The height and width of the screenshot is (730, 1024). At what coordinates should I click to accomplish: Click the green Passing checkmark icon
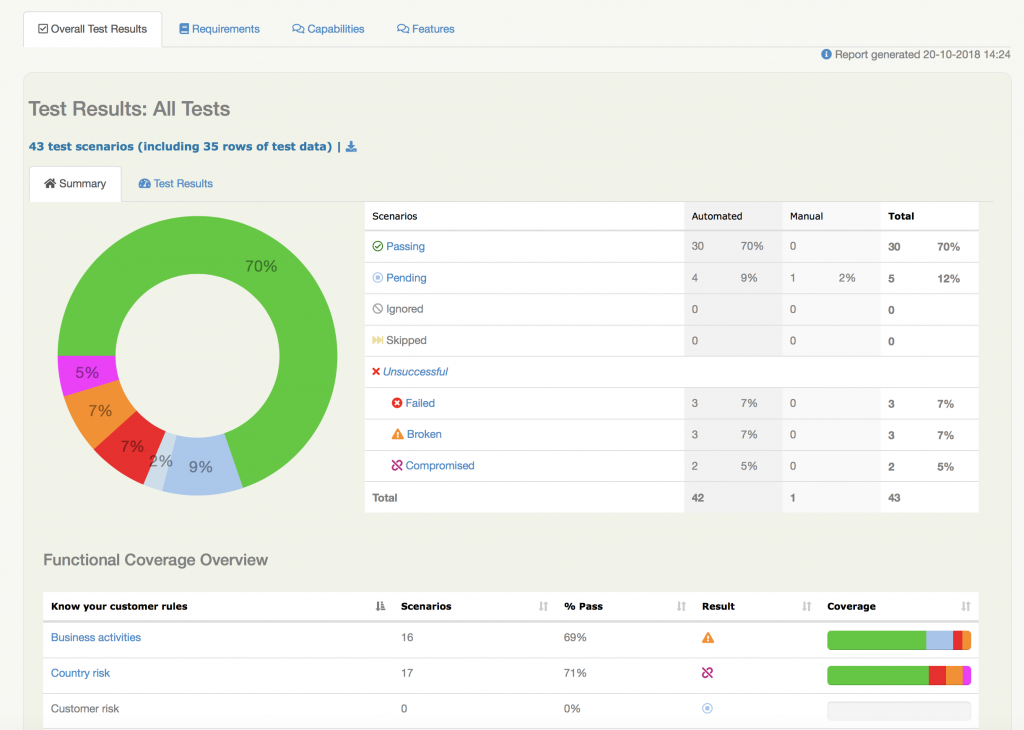pyautogui.click(x=377, y=246)
